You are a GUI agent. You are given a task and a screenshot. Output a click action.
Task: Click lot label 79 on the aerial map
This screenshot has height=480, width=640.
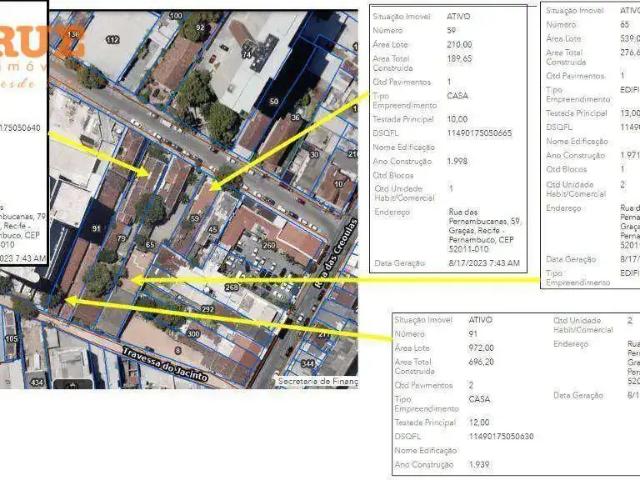pyautogui.click(x=121, y=238)
